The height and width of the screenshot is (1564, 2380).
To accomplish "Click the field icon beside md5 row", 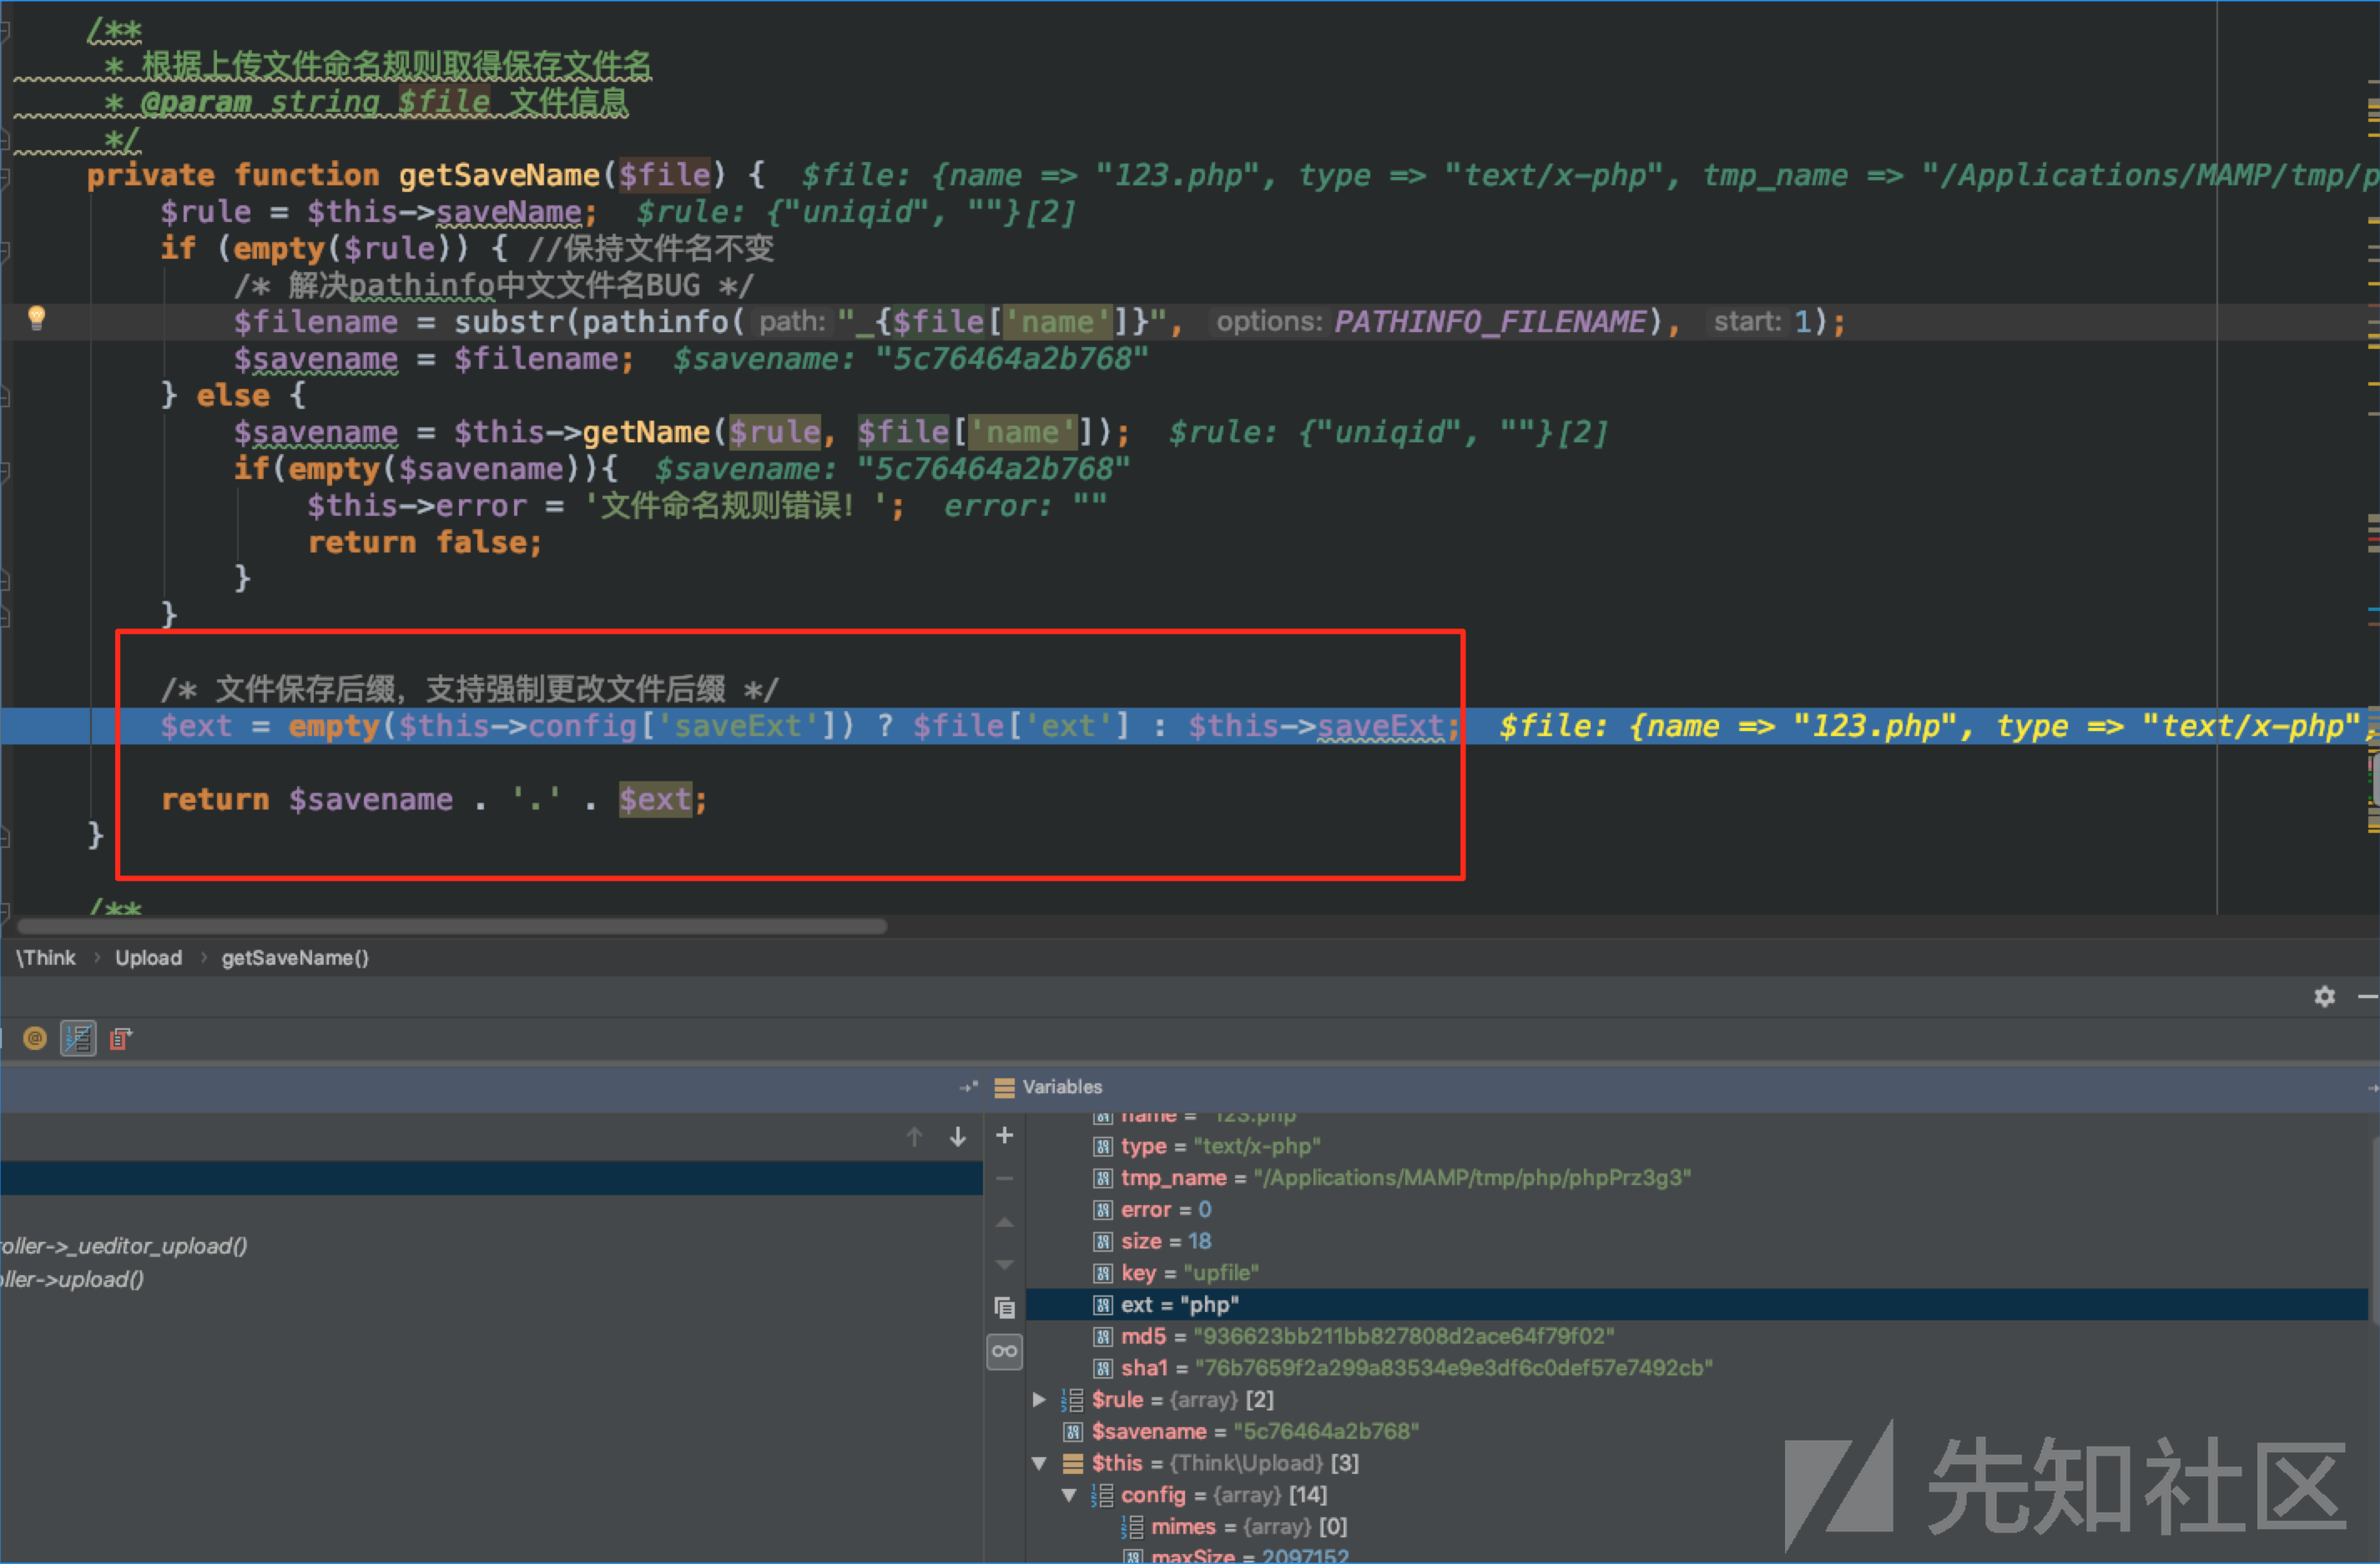I will pyautogui.click(x=1102, y=1337).
